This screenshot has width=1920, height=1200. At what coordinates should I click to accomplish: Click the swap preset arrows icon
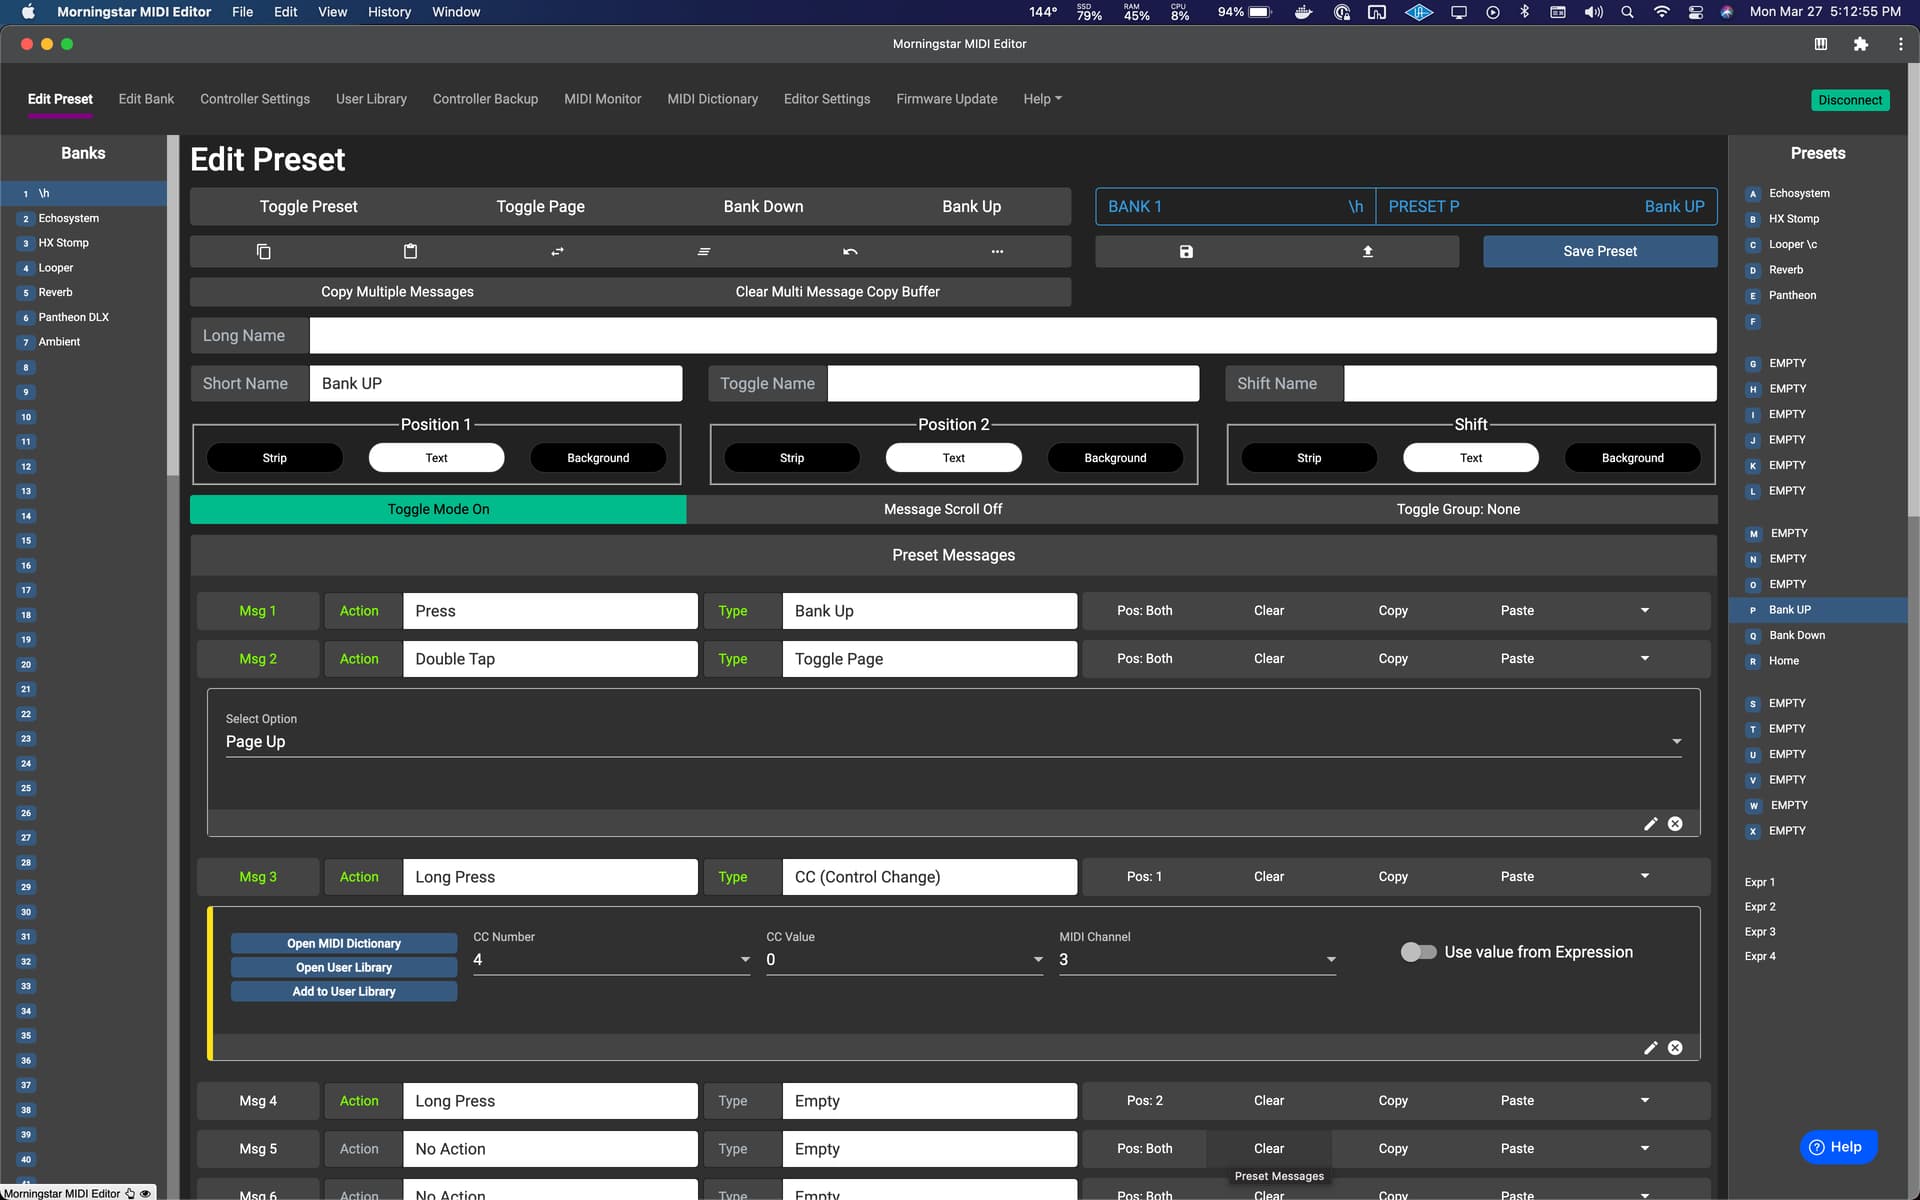[x=557, y=252]
